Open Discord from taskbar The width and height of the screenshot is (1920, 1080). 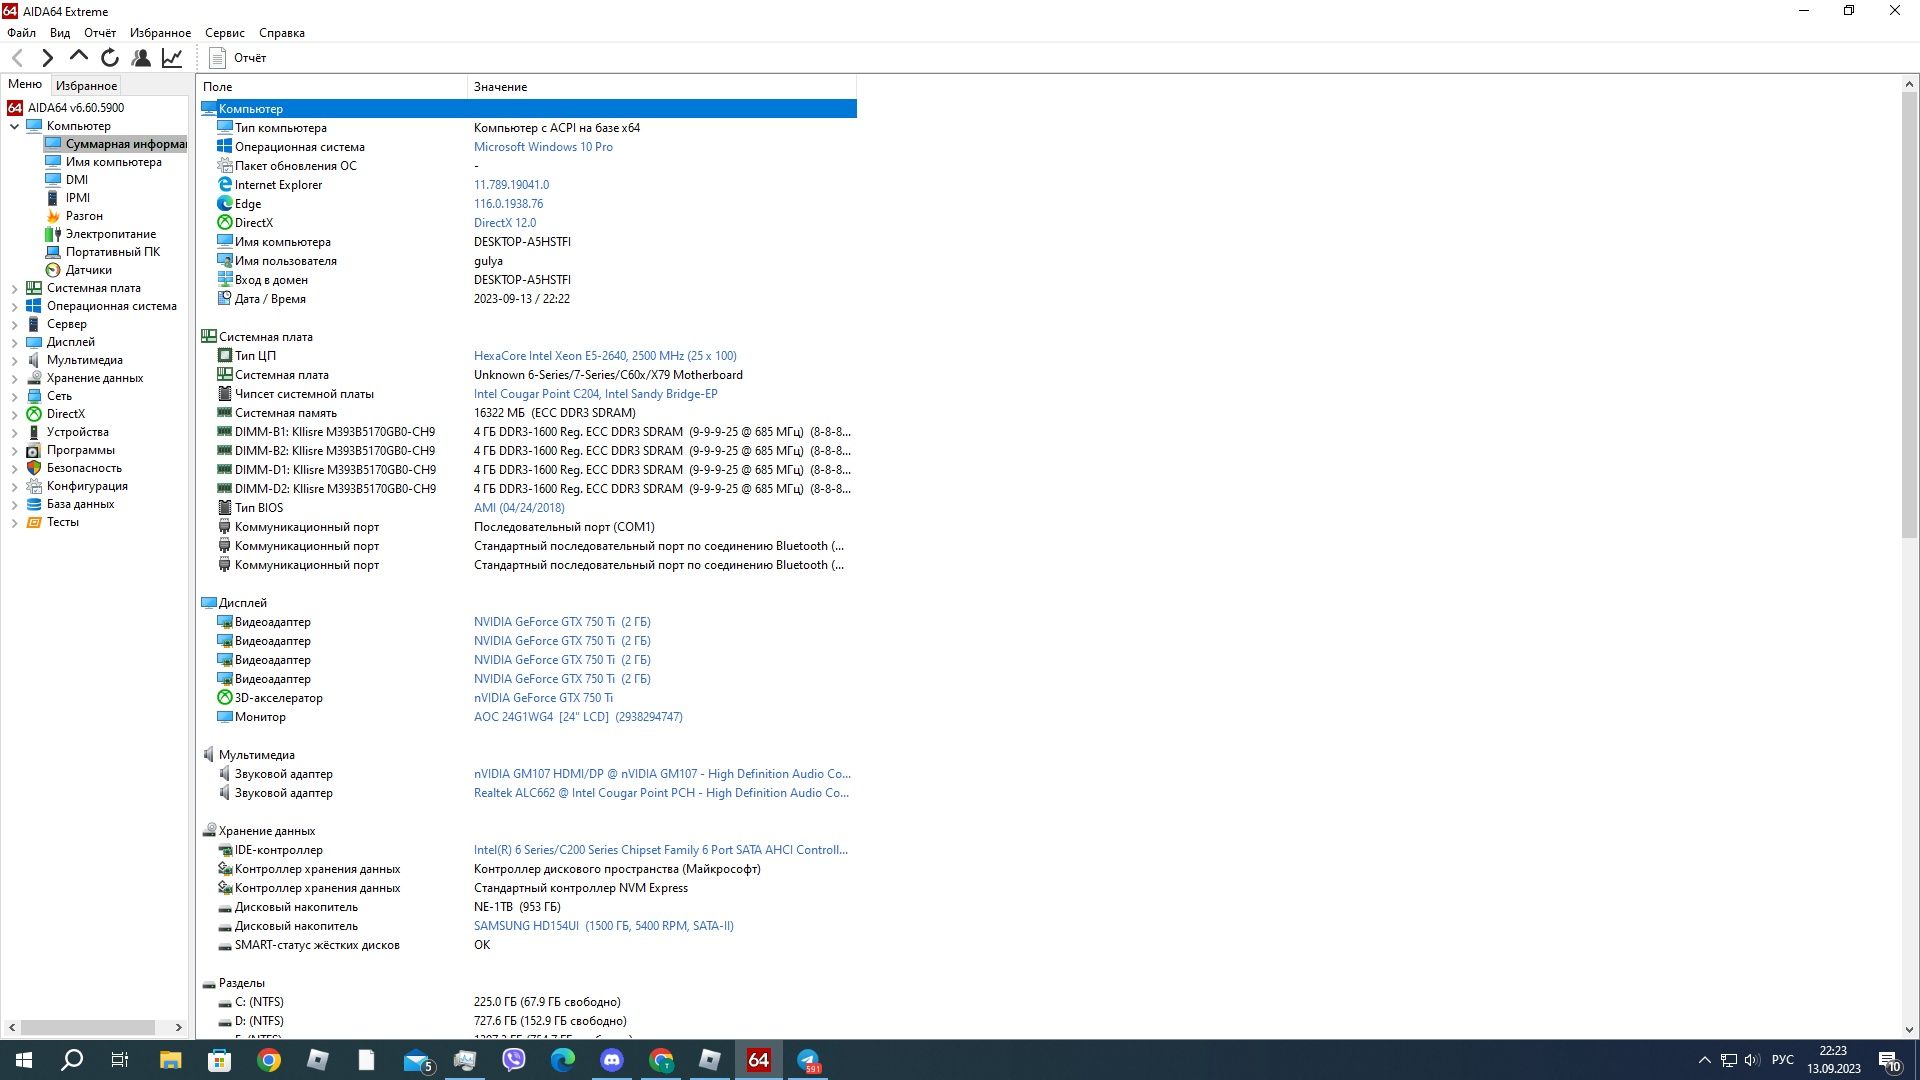(x=612, y=1060)
